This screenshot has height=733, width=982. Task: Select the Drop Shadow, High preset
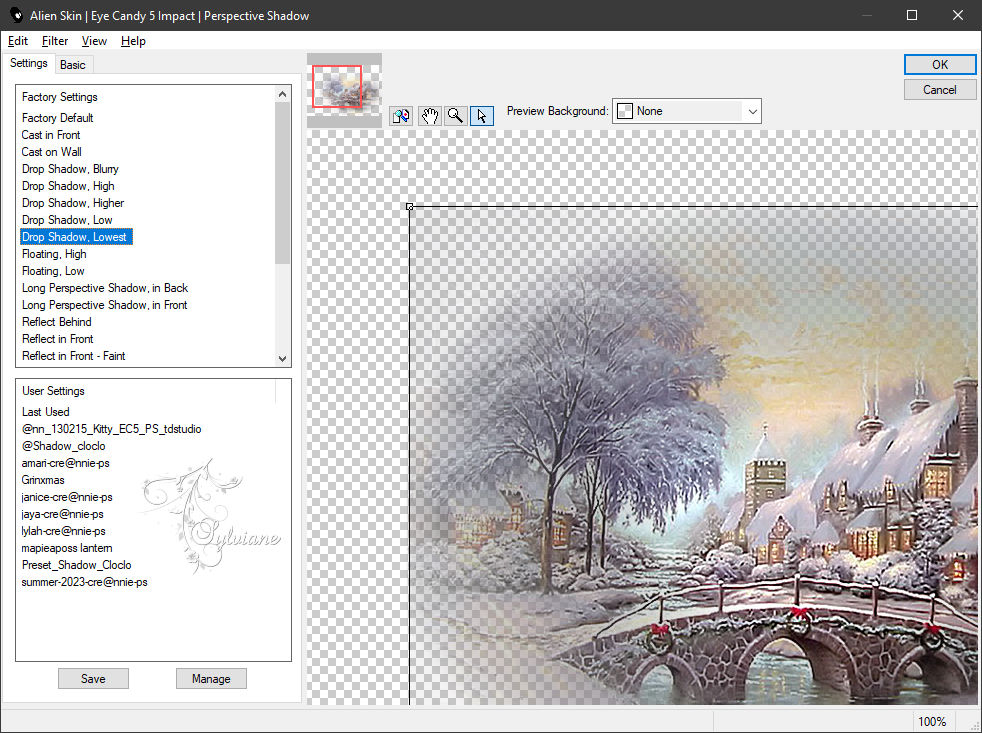point(68,185)
